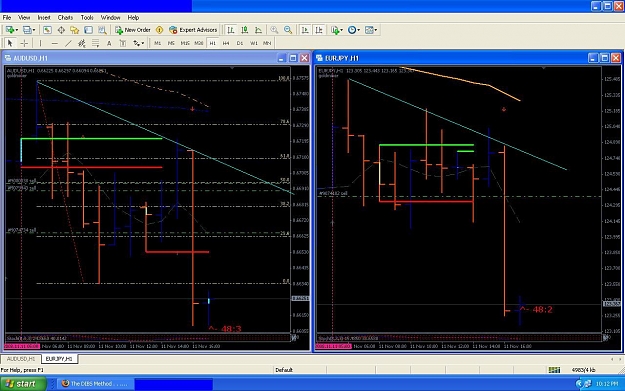Expand the Profiles dropdown arrow
625x391 pixels.
point(34,30)
